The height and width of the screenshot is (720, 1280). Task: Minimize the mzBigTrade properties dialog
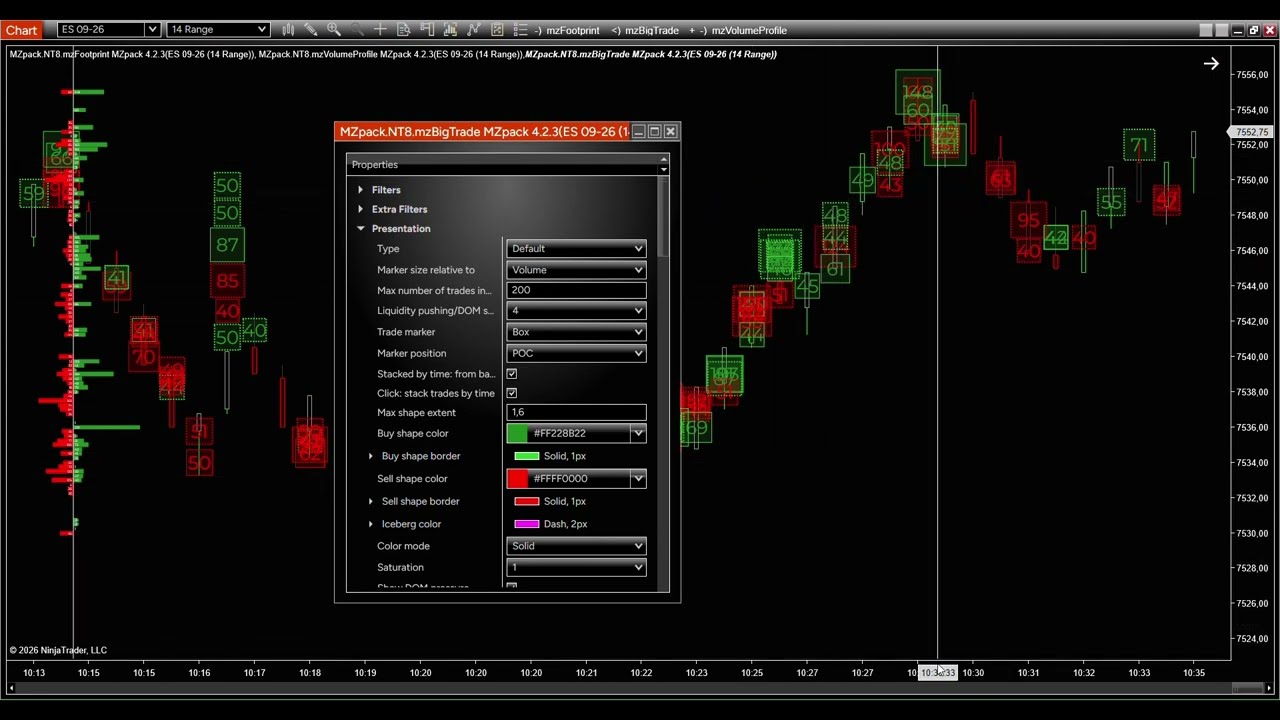tap(638, 132)
